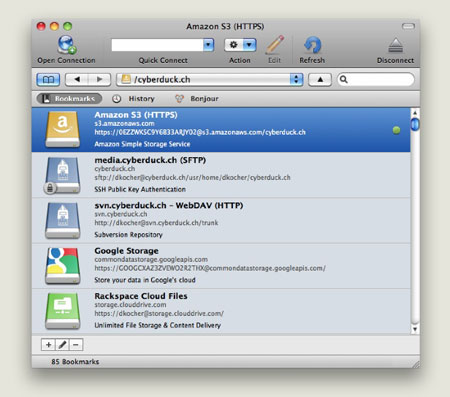Click the green connection status dot

pyautogui.click(x=396, y=130)
